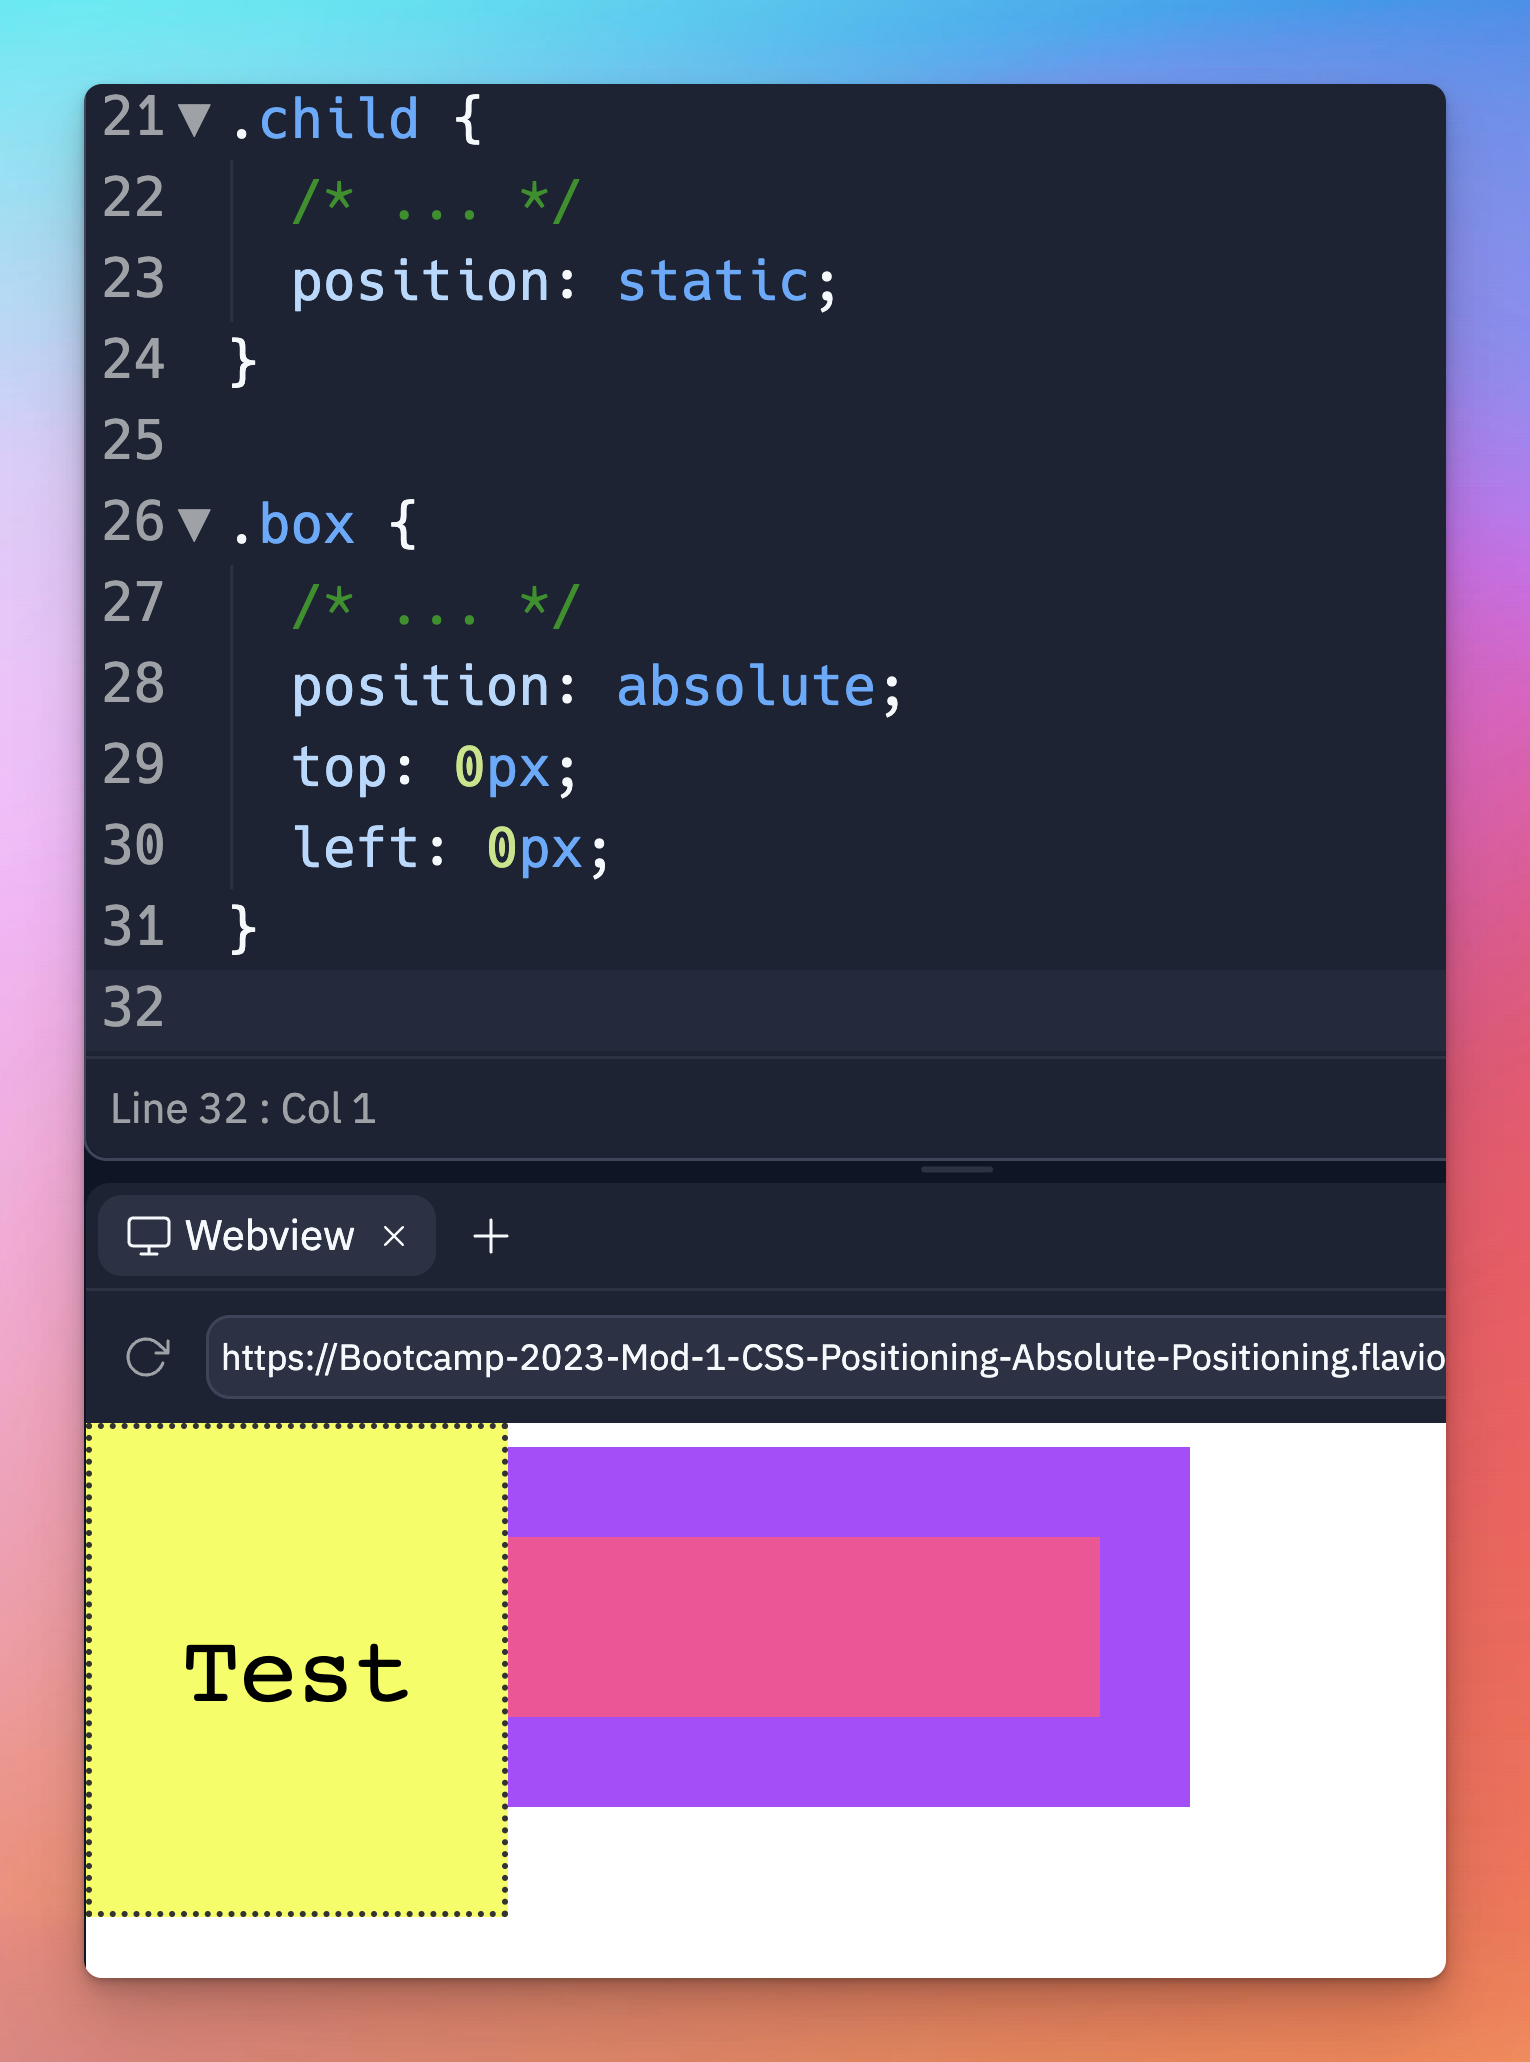Viewport: 1530px width, 2062px height.
Task: Click line number 28 in gutter
Action: click(x=133, y=685)
